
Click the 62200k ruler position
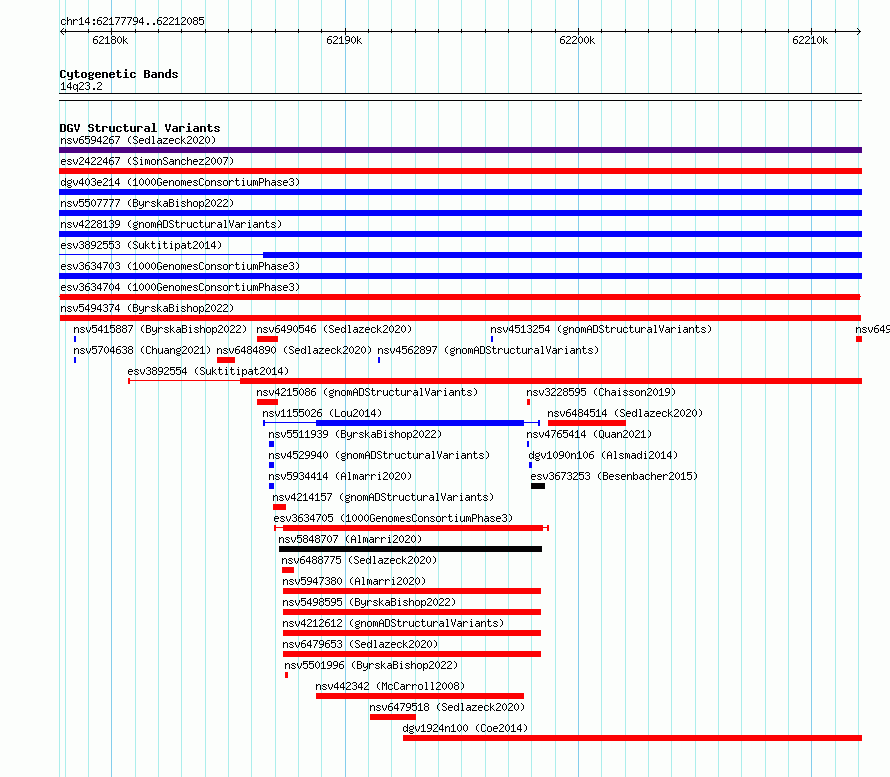(577, 40)
